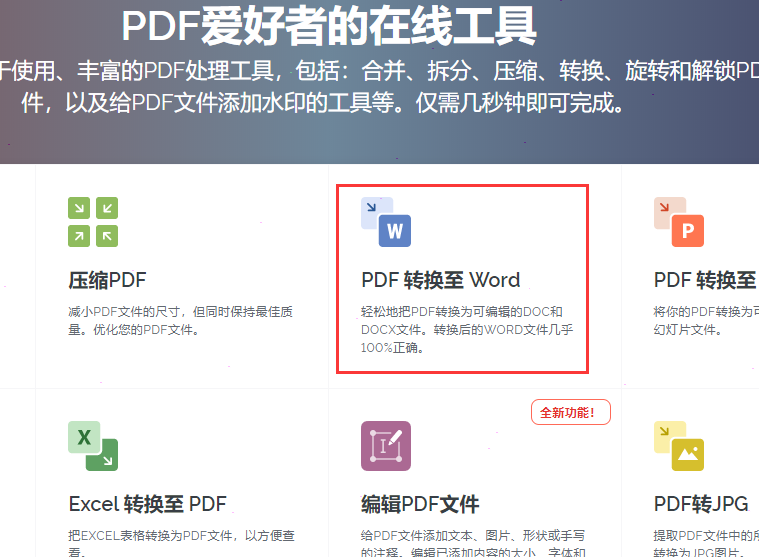Select the PDF 转换至 Word title link
Screen dimensions: 759x557
440,280
